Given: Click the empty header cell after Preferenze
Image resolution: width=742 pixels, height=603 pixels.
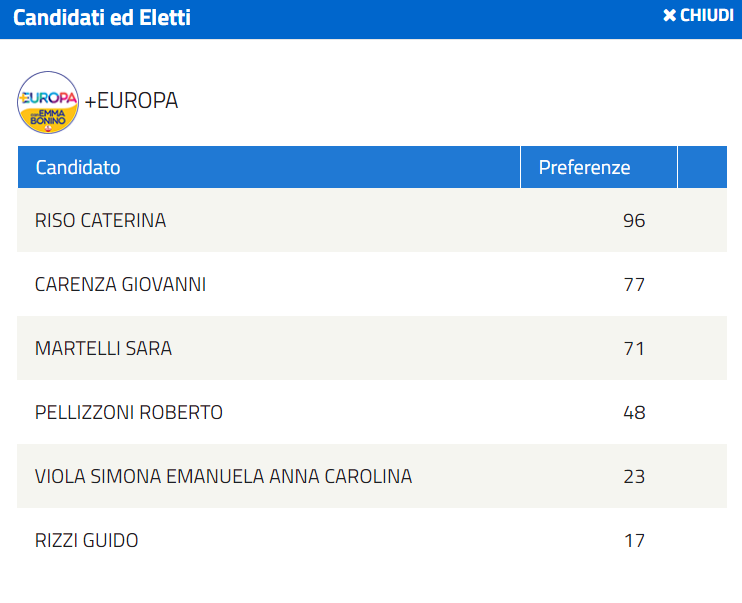Looking at the screenshot, I should pyautogui.click(x=702, y=167).
